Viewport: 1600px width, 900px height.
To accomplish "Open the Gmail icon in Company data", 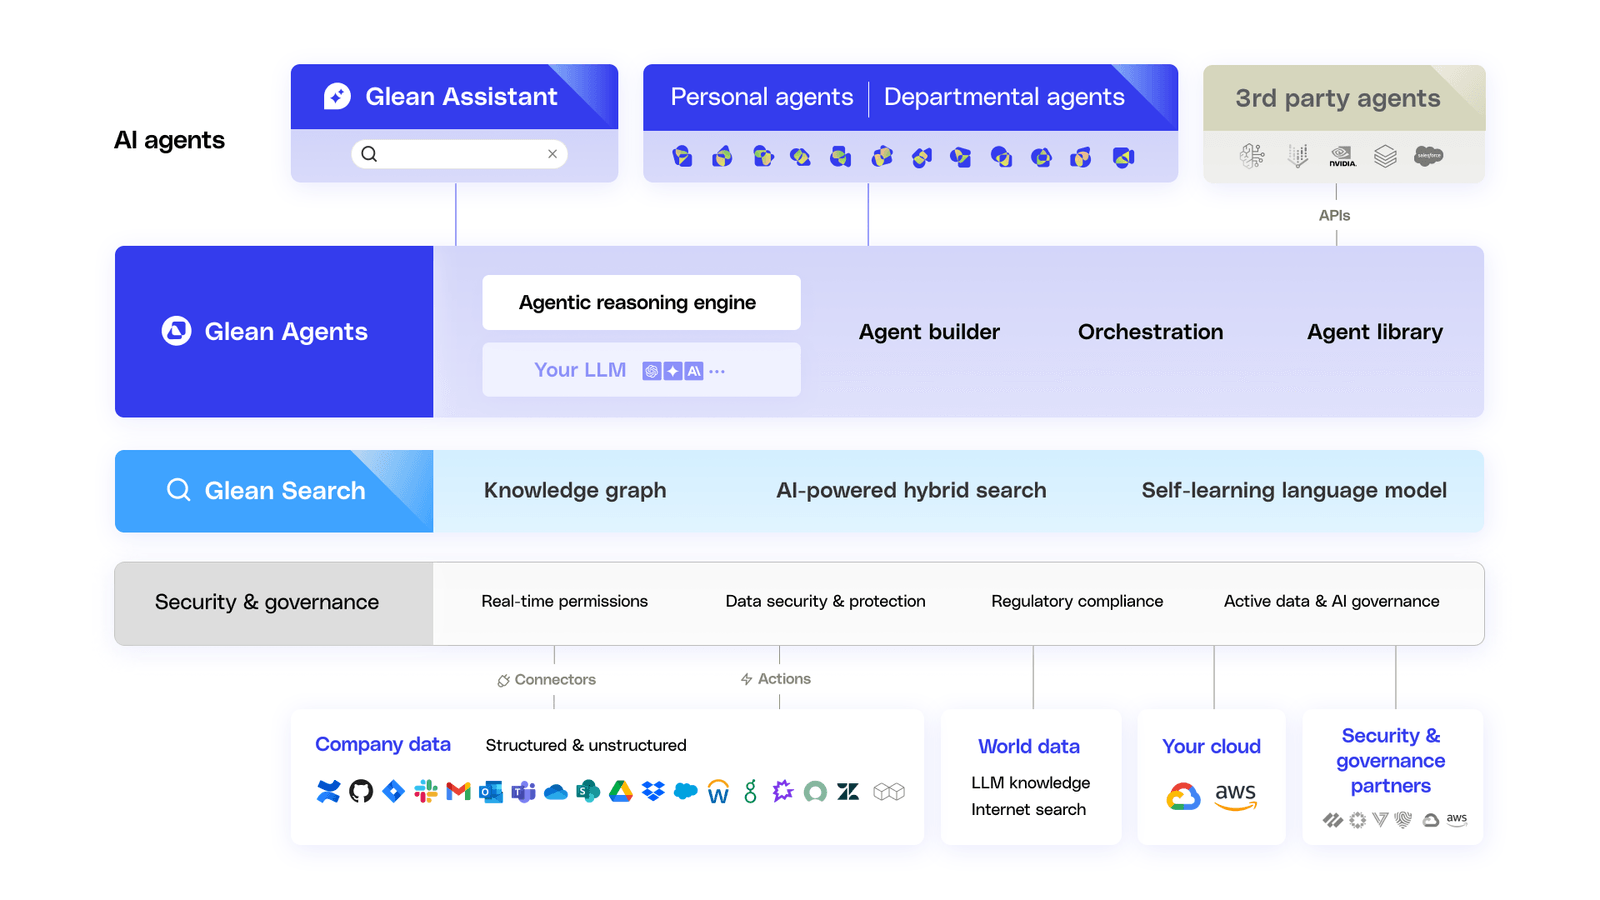I will click(459, 791).
